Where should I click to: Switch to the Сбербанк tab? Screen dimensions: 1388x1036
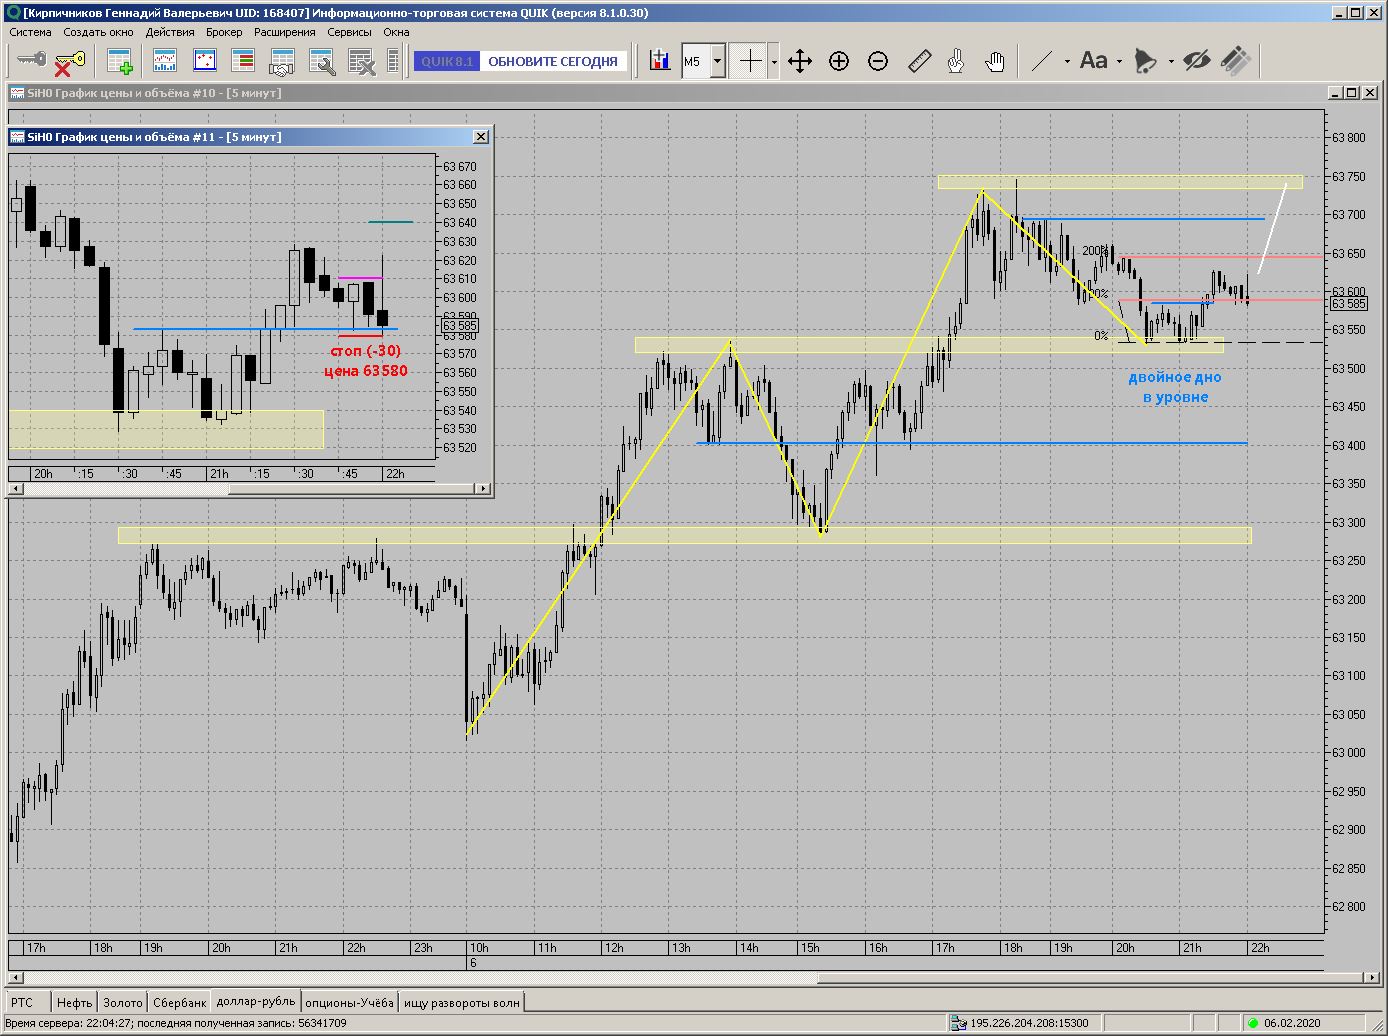click(180, 1002)
